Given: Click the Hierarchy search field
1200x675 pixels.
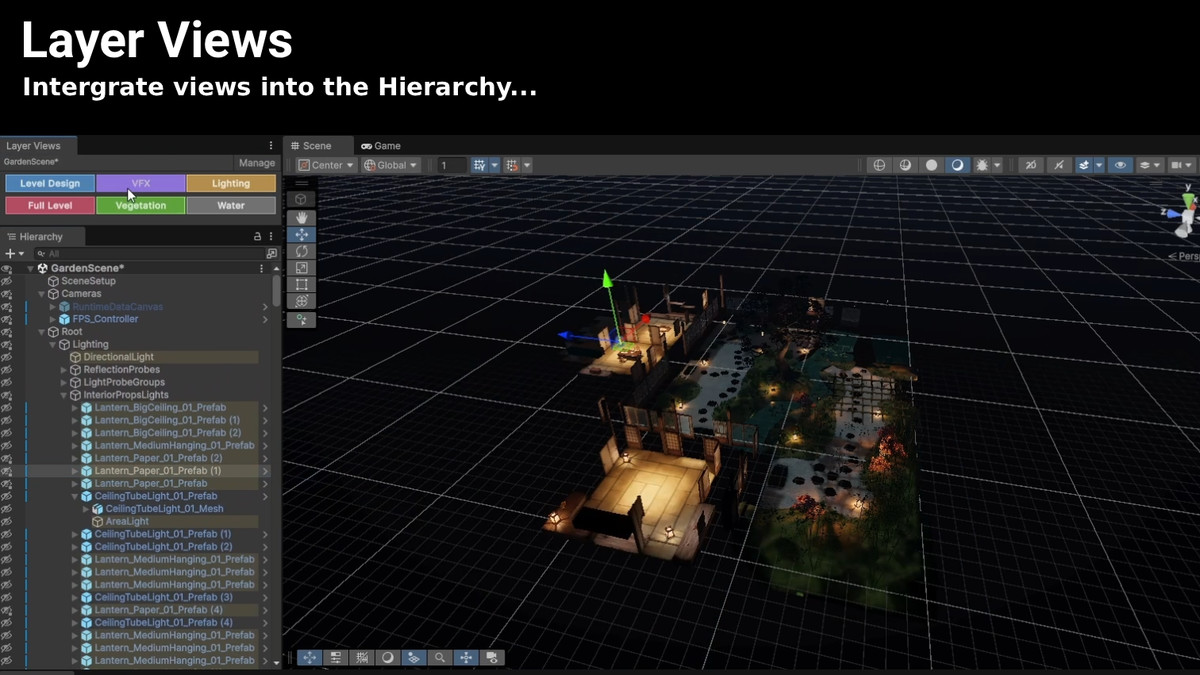Looking at the screenshot, I should [x=140, y=254].
